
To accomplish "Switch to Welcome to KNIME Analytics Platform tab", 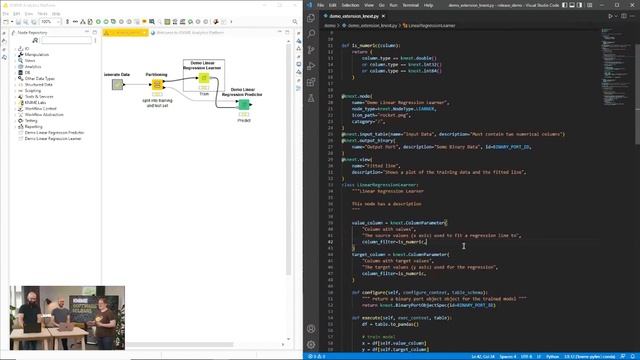I will [187, 33].
